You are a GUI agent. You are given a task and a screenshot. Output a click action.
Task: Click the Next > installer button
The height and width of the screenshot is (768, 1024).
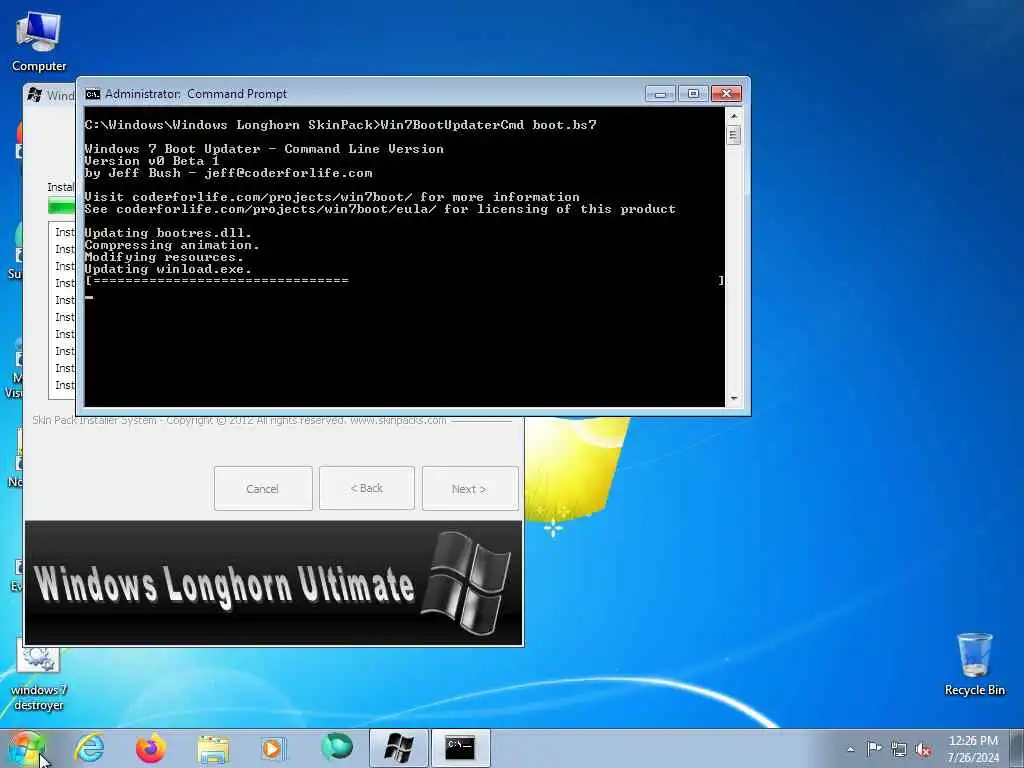coord(470,488)
